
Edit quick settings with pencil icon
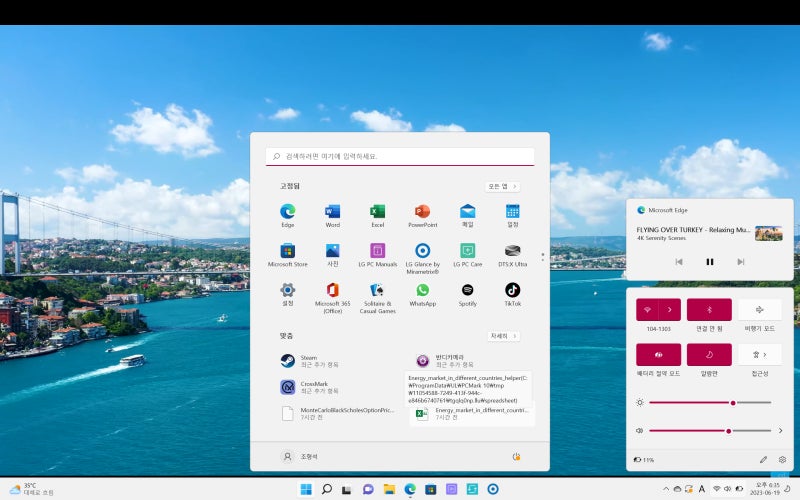763,460
